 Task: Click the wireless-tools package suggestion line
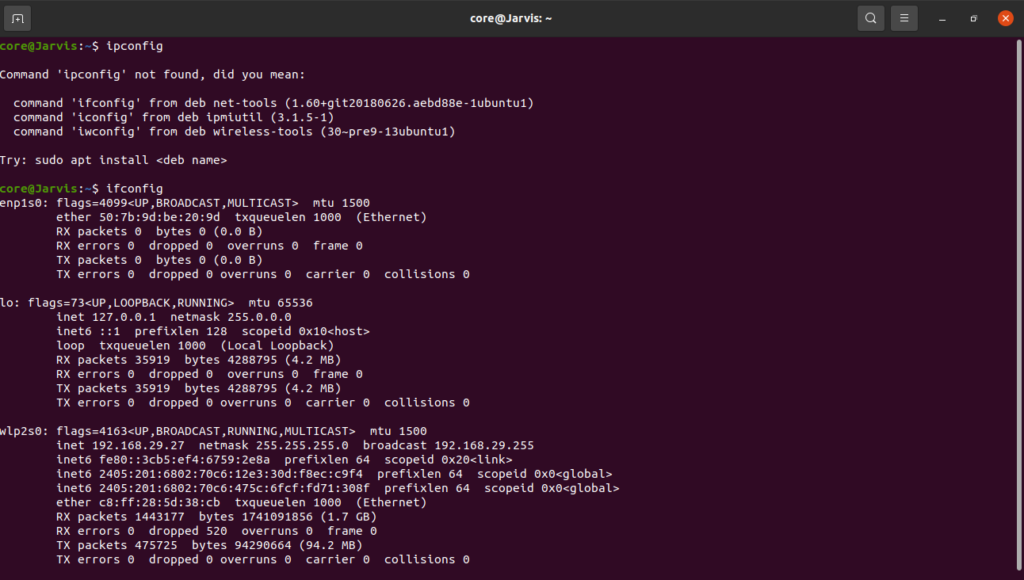pyautogui.click(x=234, y=132)
